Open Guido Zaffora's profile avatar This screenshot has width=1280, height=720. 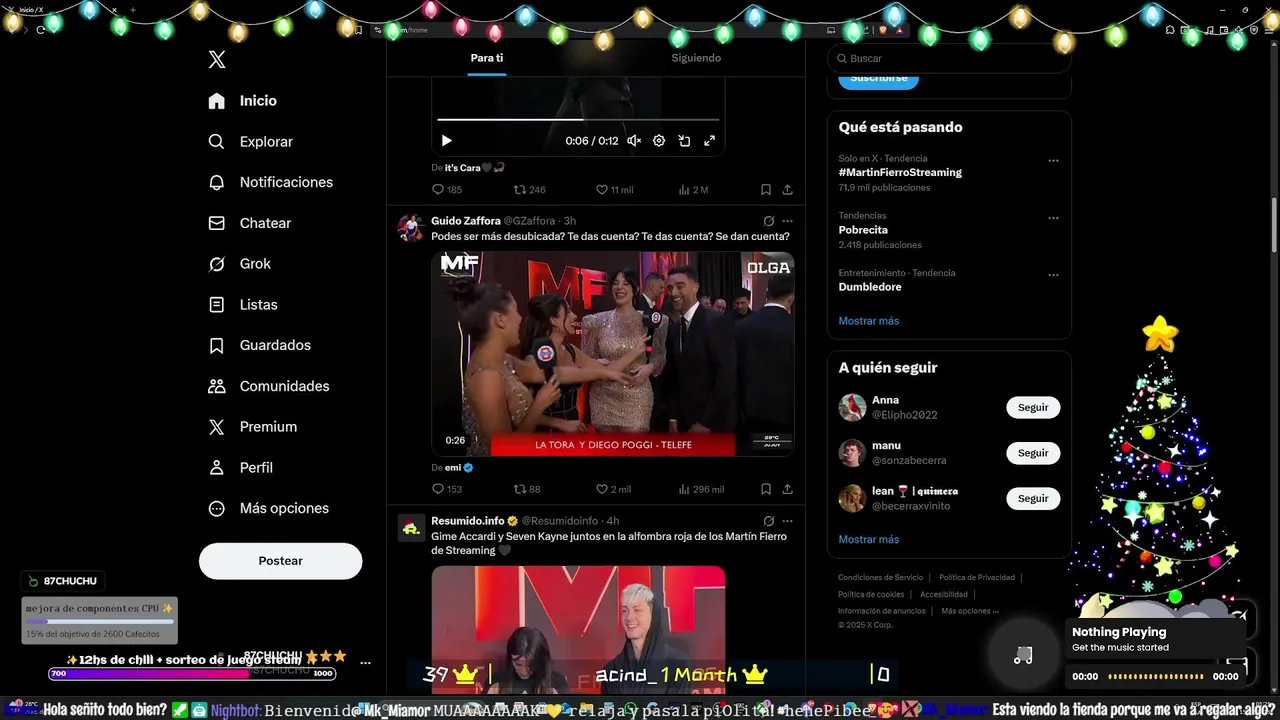[411, 228]
